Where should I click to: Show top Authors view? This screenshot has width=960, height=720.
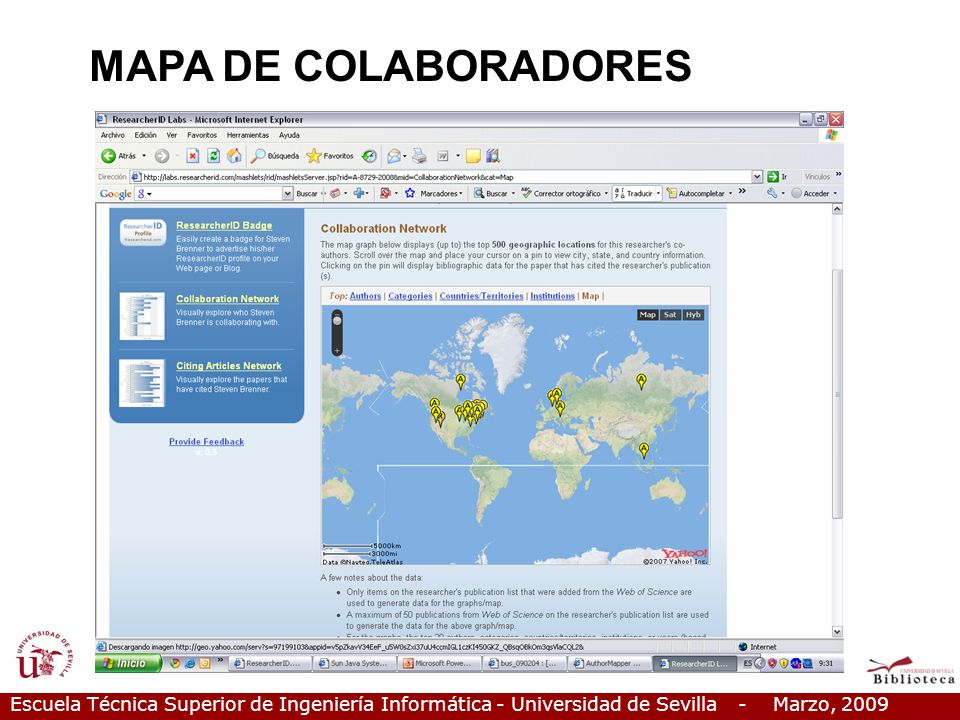point(366,296)
